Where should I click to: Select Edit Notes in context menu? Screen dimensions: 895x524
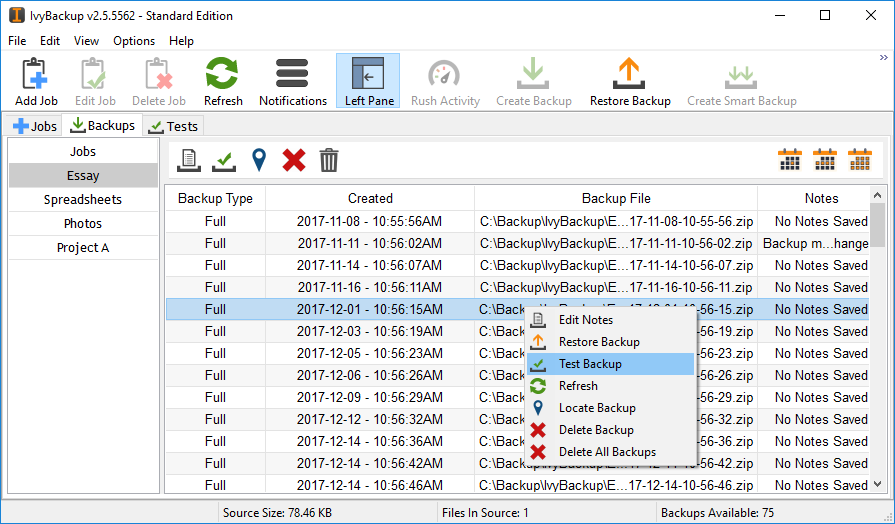(611, 320)
